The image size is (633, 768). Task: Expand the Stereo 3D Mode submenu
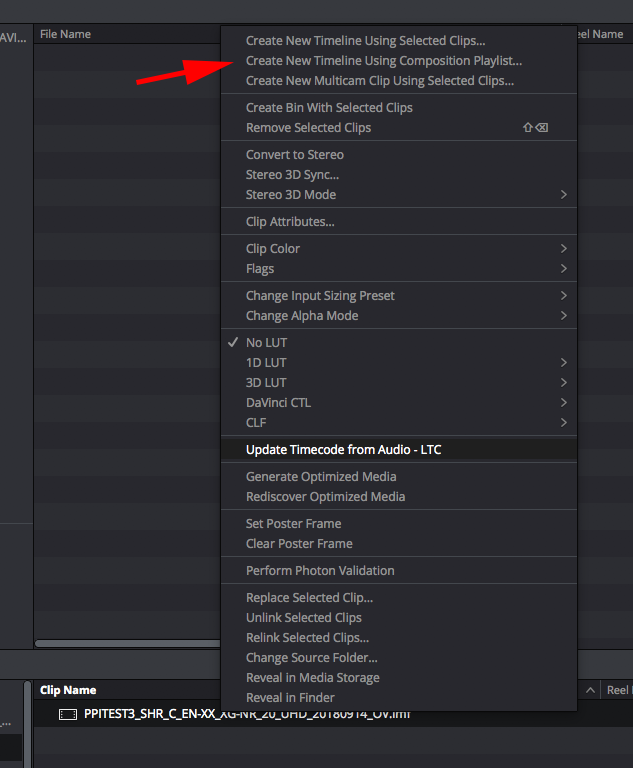tap(399, 195)
